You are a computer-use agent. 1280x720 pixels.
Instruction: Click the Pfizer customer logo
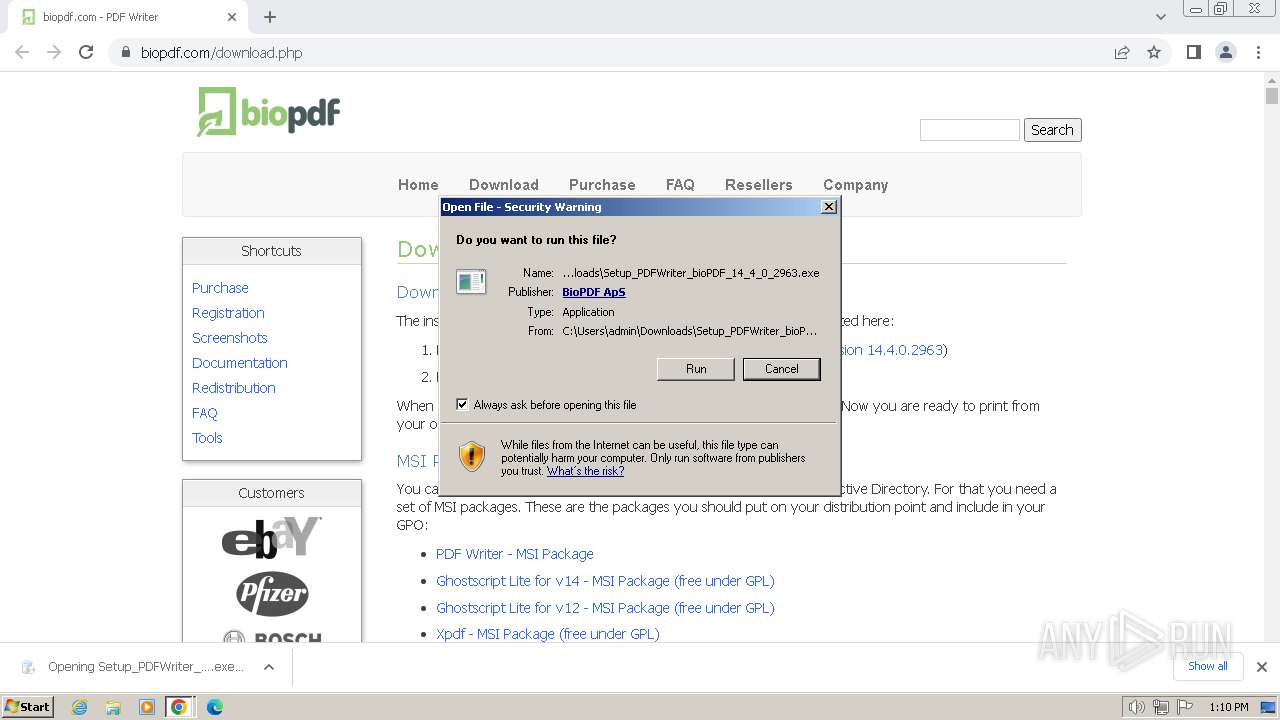coord(272,594)
